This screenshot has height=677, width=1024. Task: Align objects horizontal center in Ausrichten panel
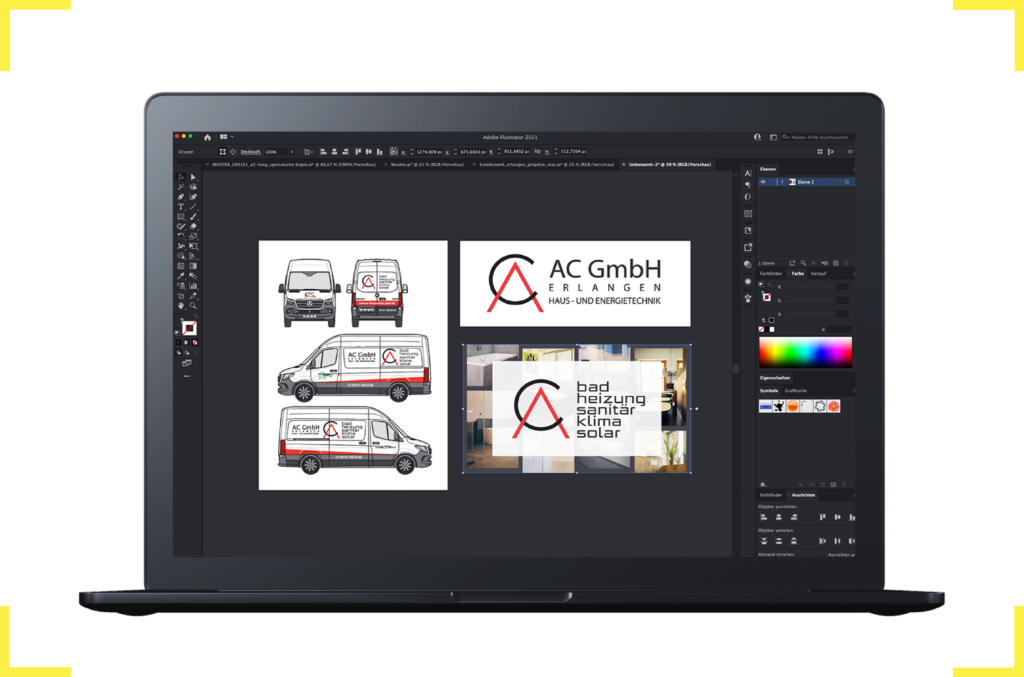pyautogui.click(x=778, y=517)
